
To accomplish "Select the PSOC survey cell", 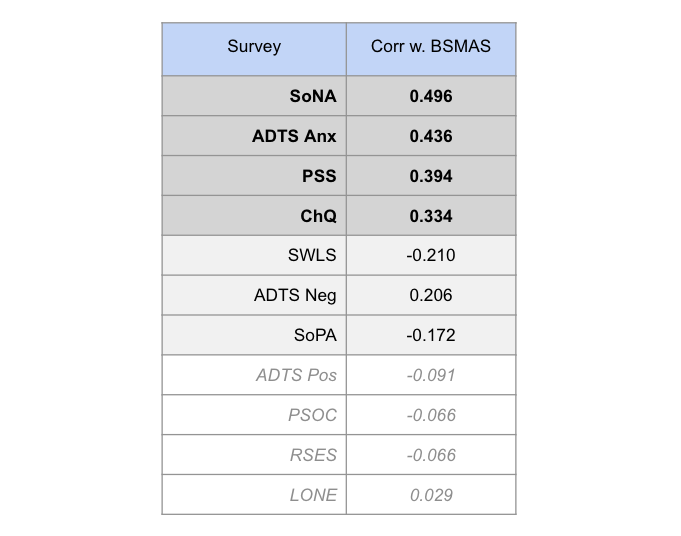I will 254,415.
